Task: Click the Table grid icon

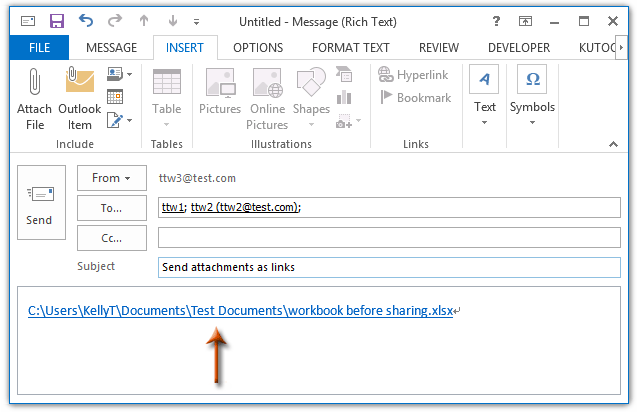Action: click(166, 82)
